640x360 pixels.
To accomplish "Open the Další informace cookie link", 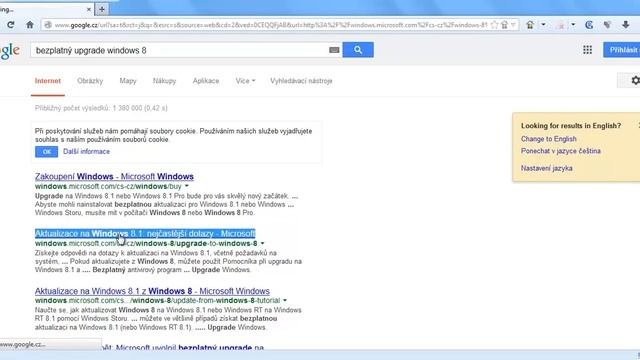I will pyautogui.click(x=87, y=151).
